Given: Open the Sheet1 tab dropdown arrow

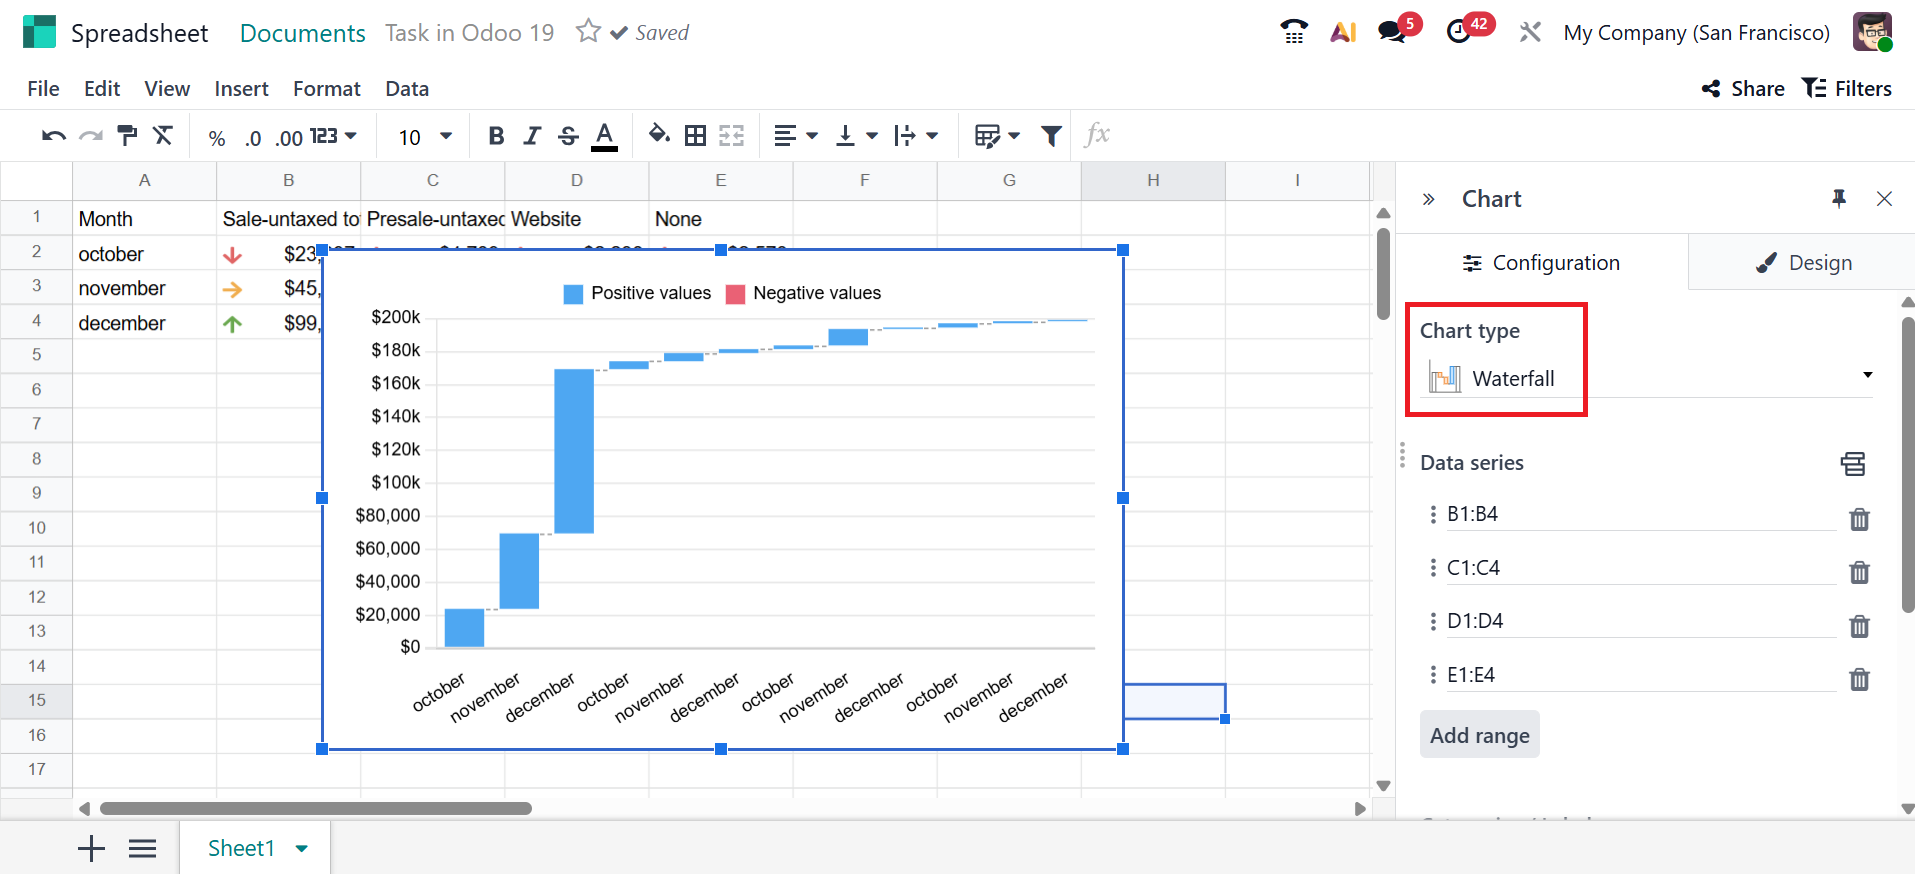Looking at the screenshot, I should click(302, 849).
